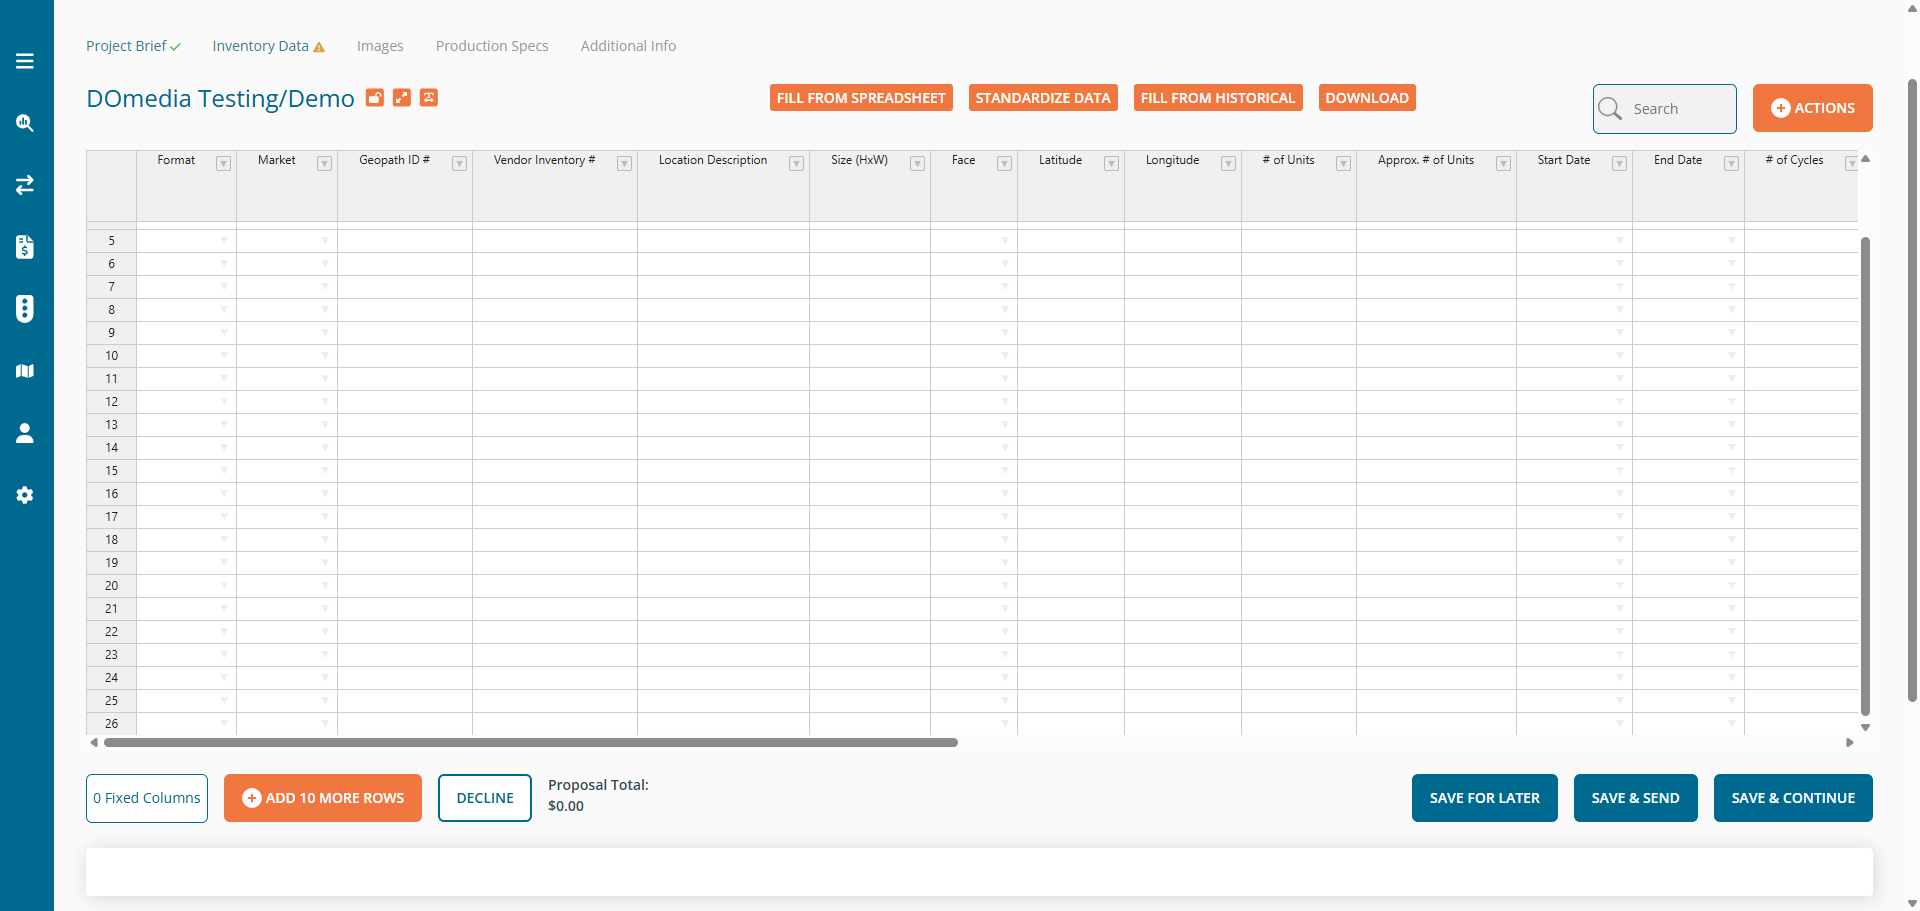
Task: Click Add 10 More Rows button
Action: point(323,798)
